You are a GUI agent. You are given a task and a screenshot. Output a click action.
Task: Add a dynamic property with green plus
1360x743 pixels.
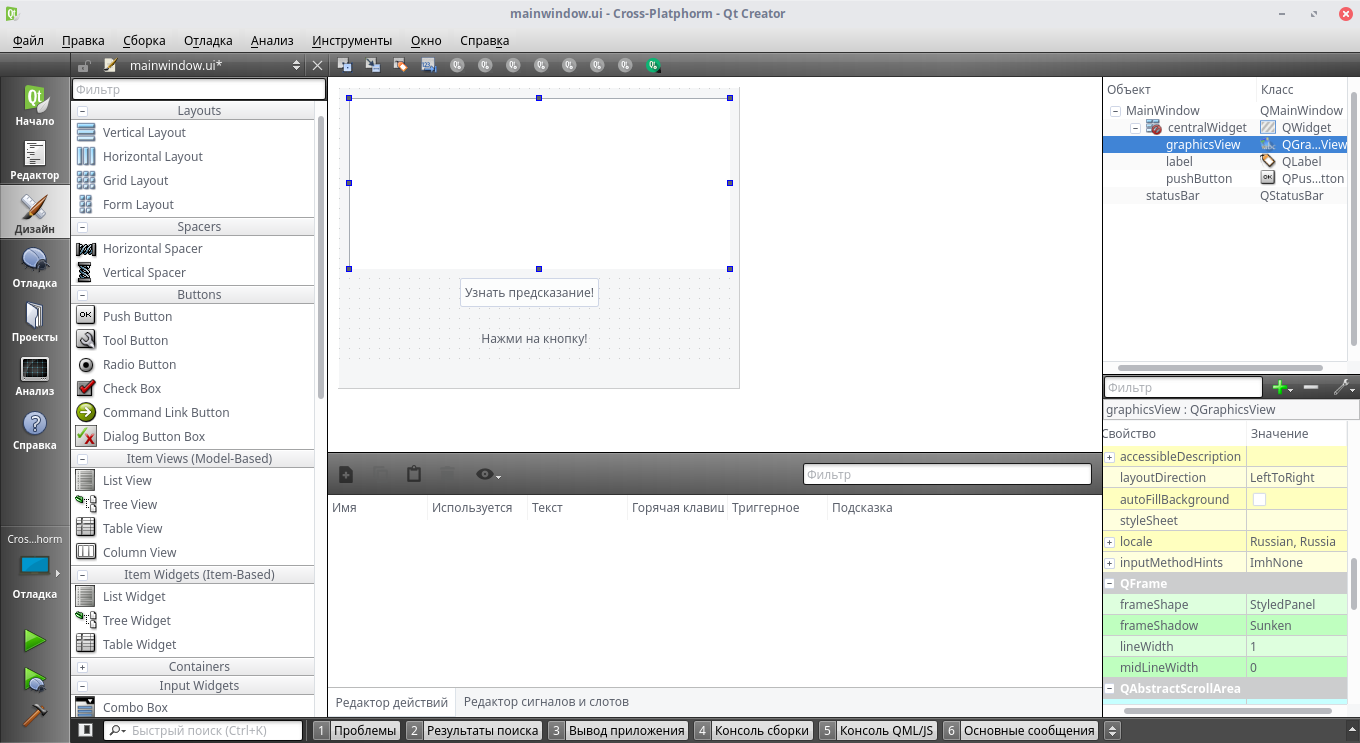1281,387
